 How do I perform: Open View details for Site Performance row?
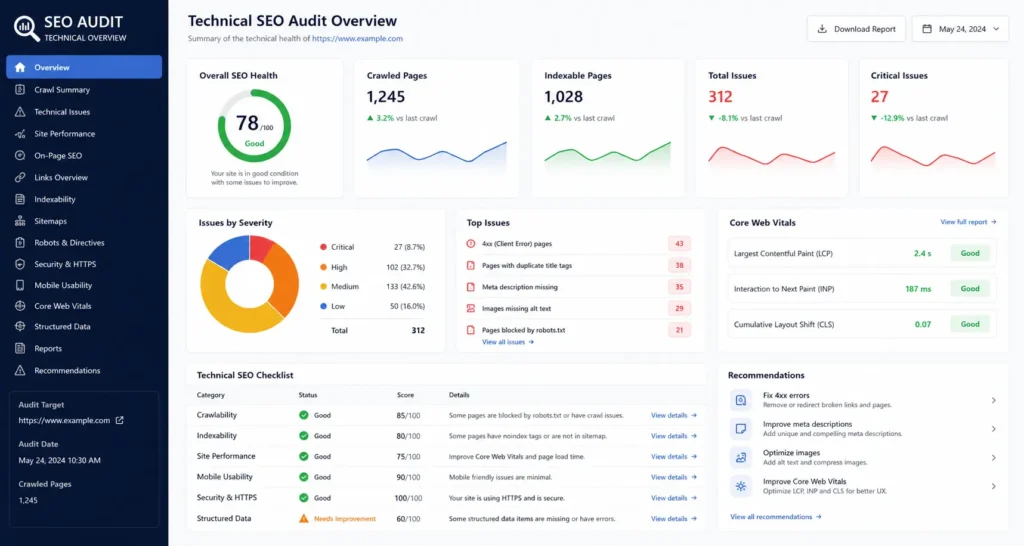coord(673,457)
